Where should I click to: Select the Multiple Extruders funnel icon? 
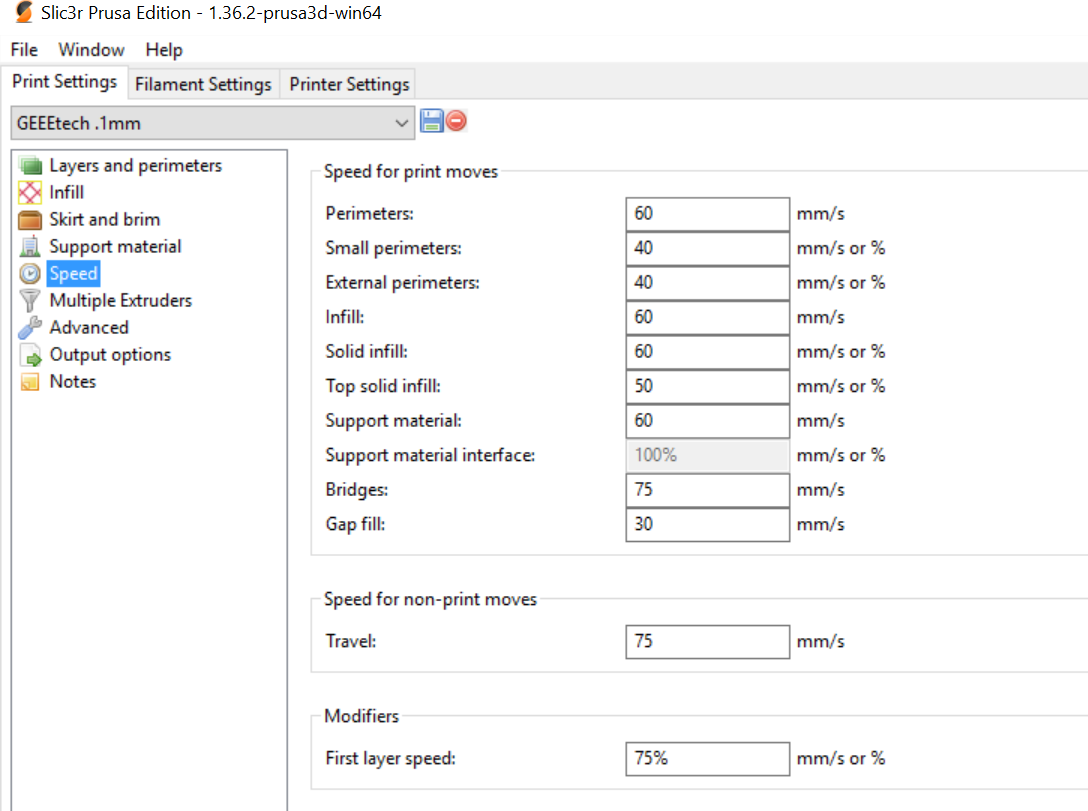(x=30, y=301)
